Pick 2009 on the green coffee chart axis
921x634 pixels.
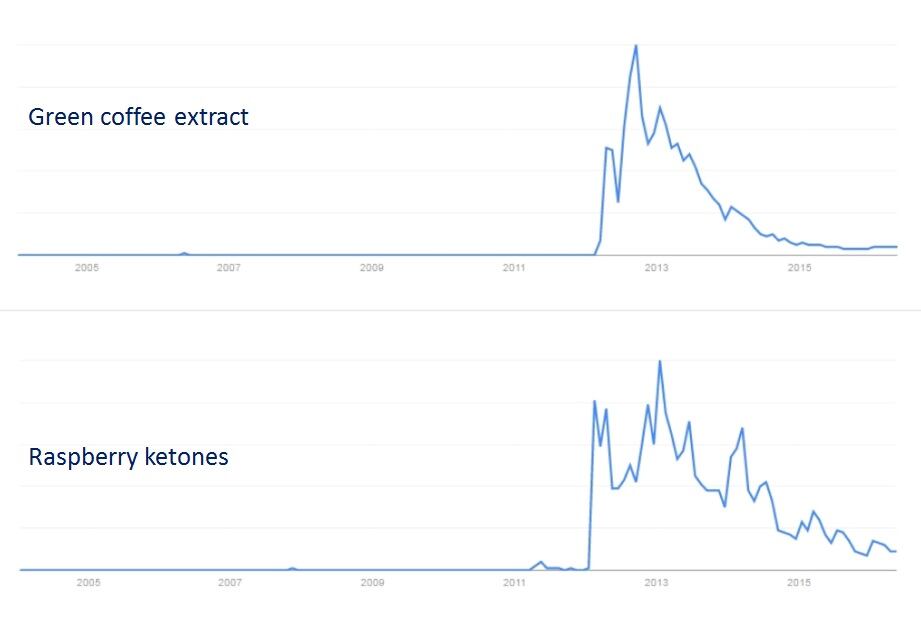point(372,268)
